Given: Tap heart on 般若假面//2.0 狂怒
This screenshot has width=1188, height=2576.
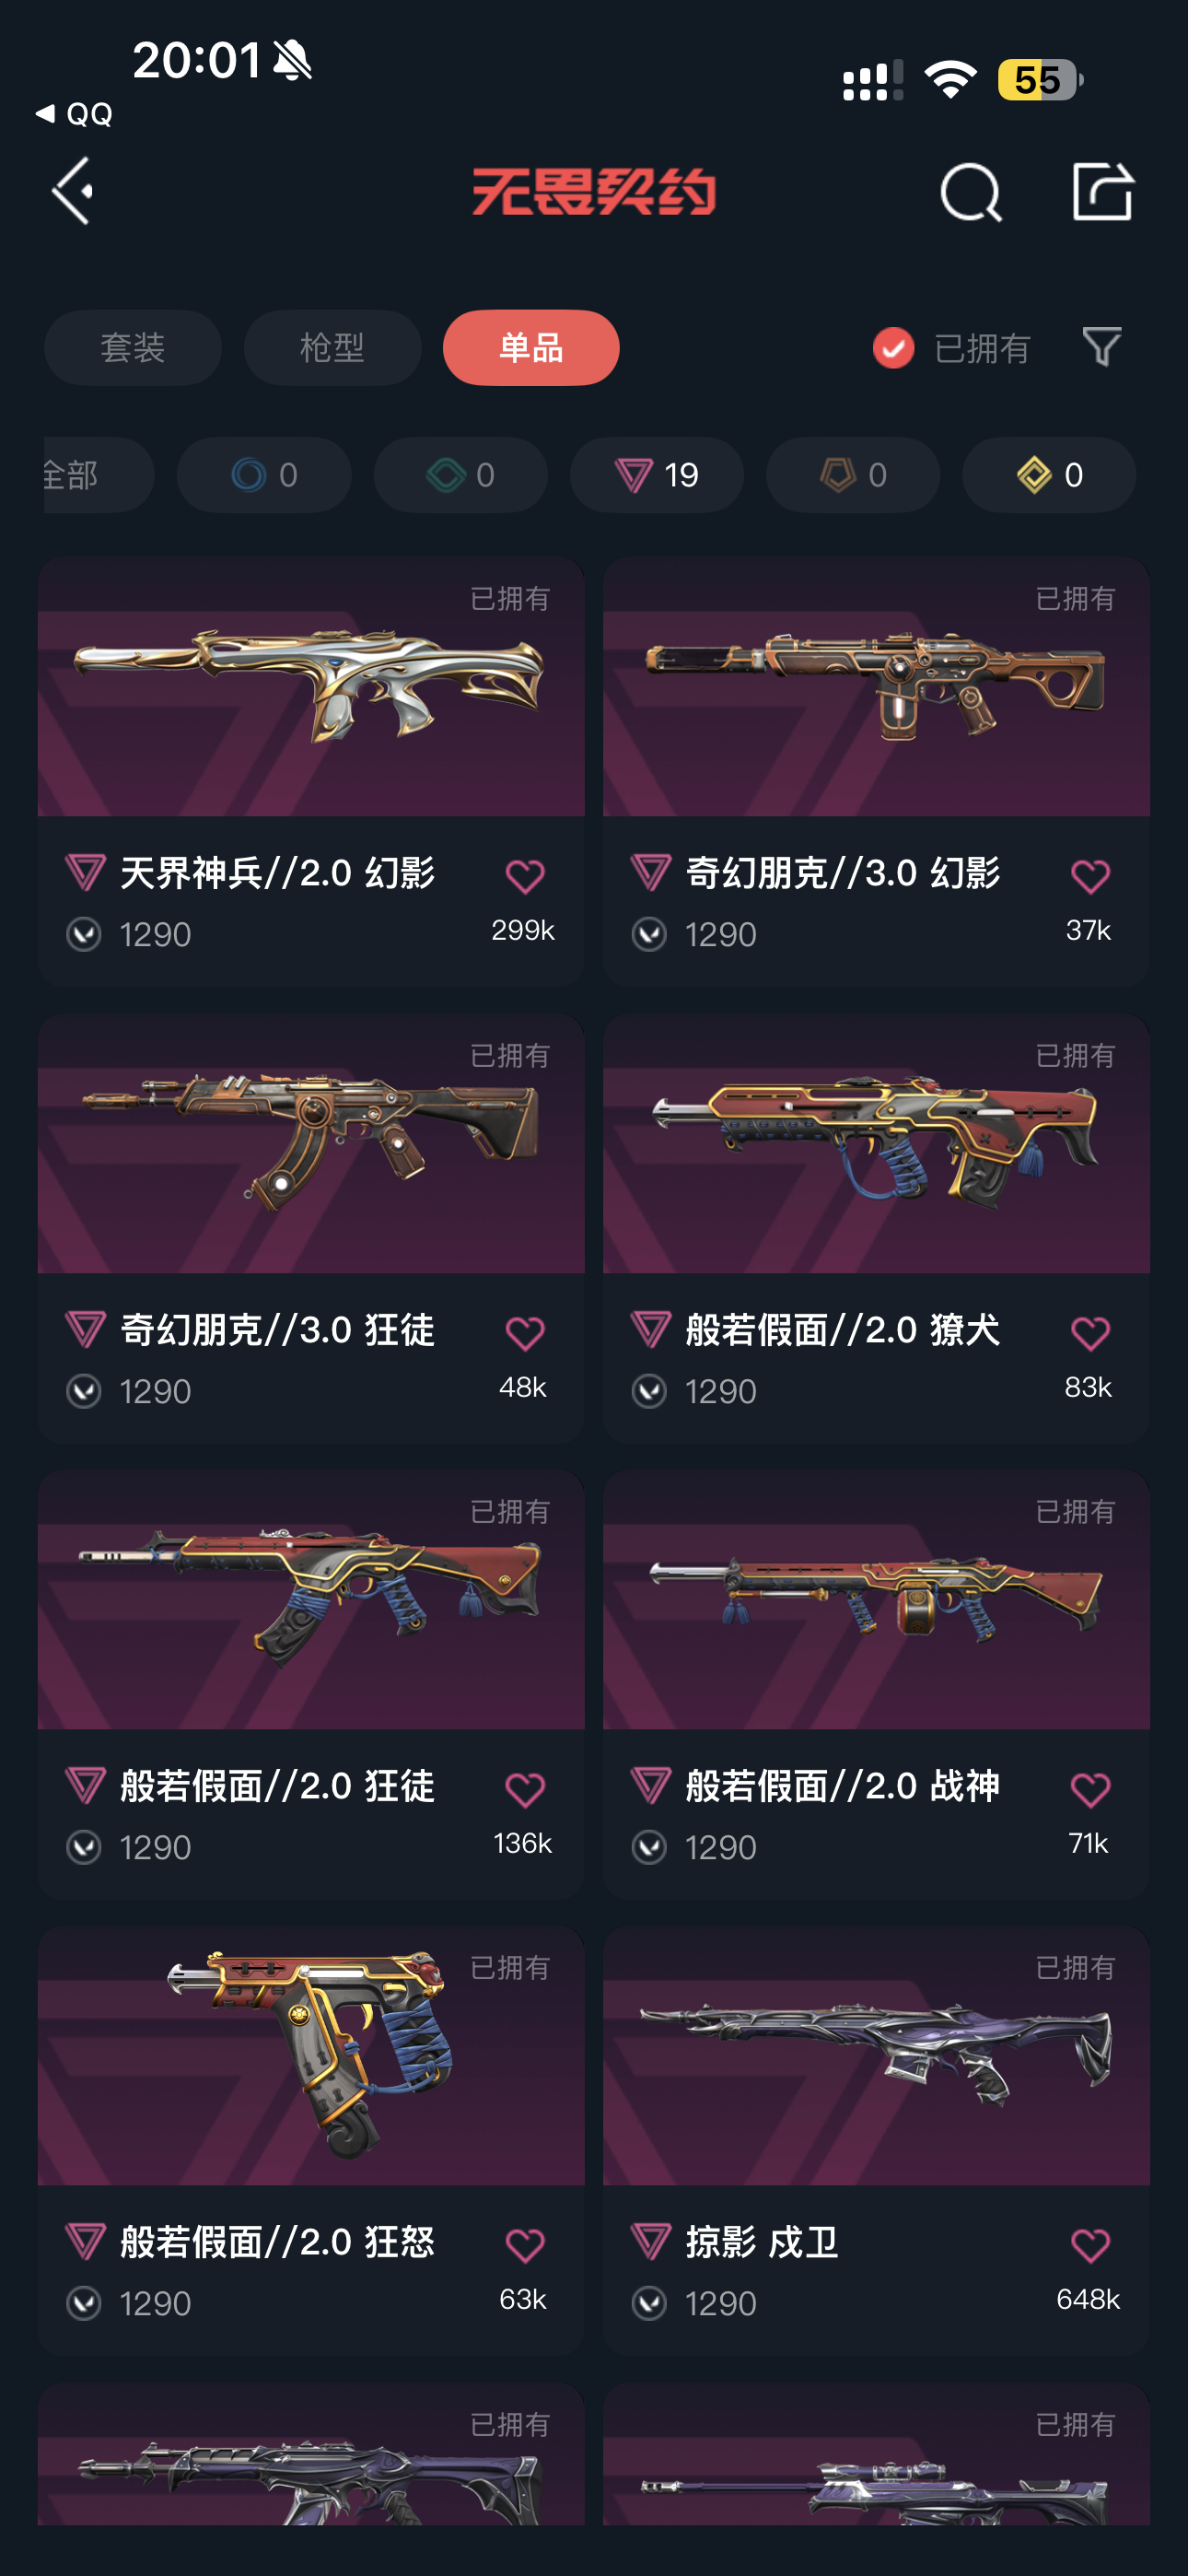Looking at the screenshot, I should click(x=525, y=2246).
